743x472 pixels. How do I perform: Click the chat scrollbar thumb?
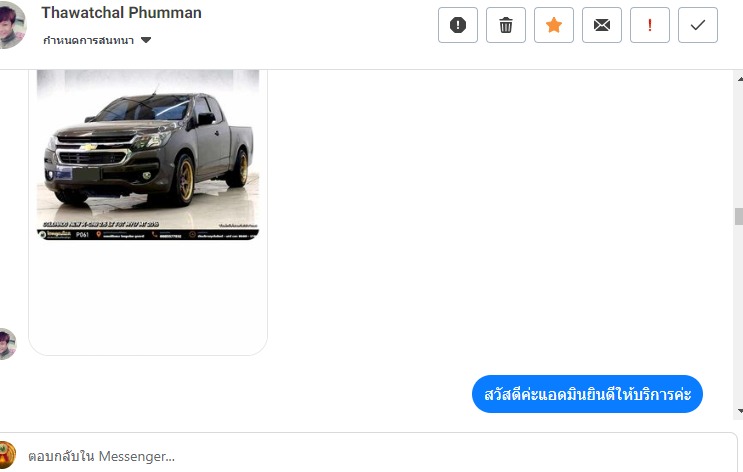tap(739, 217)
